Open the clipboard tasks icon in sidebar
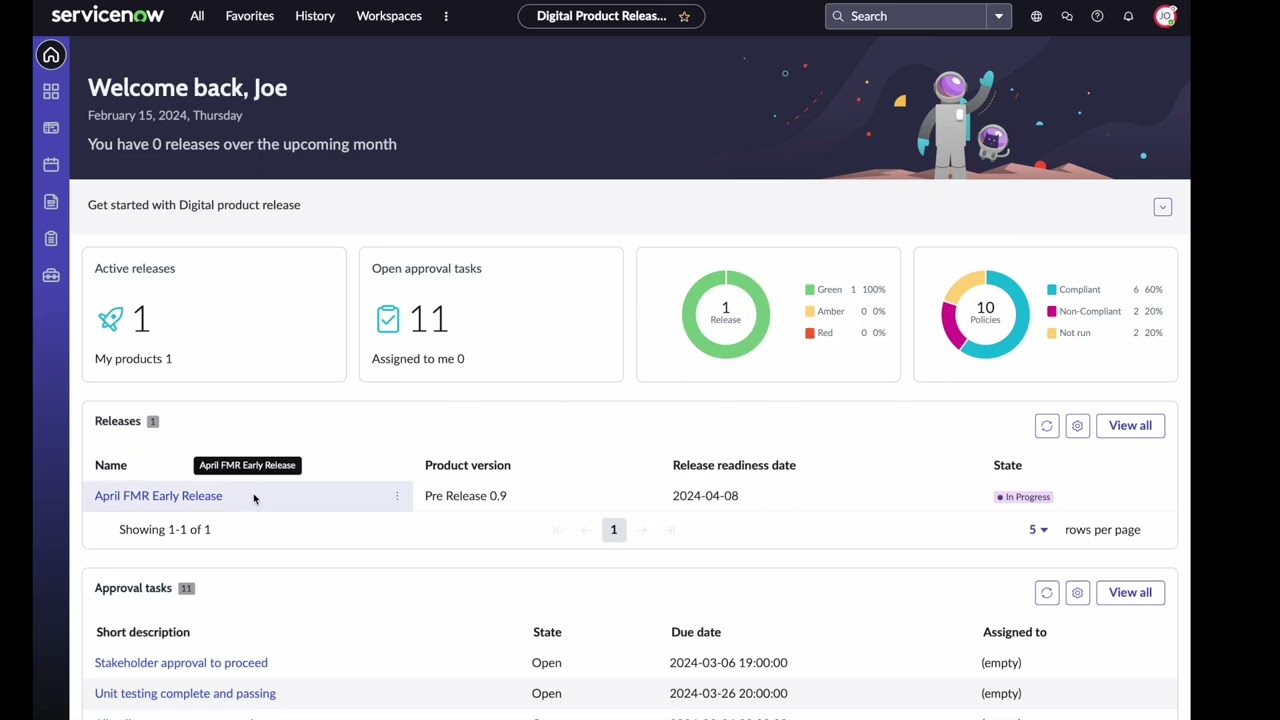Viewport: 1280px width, 720px height. (x=51, y=238)
